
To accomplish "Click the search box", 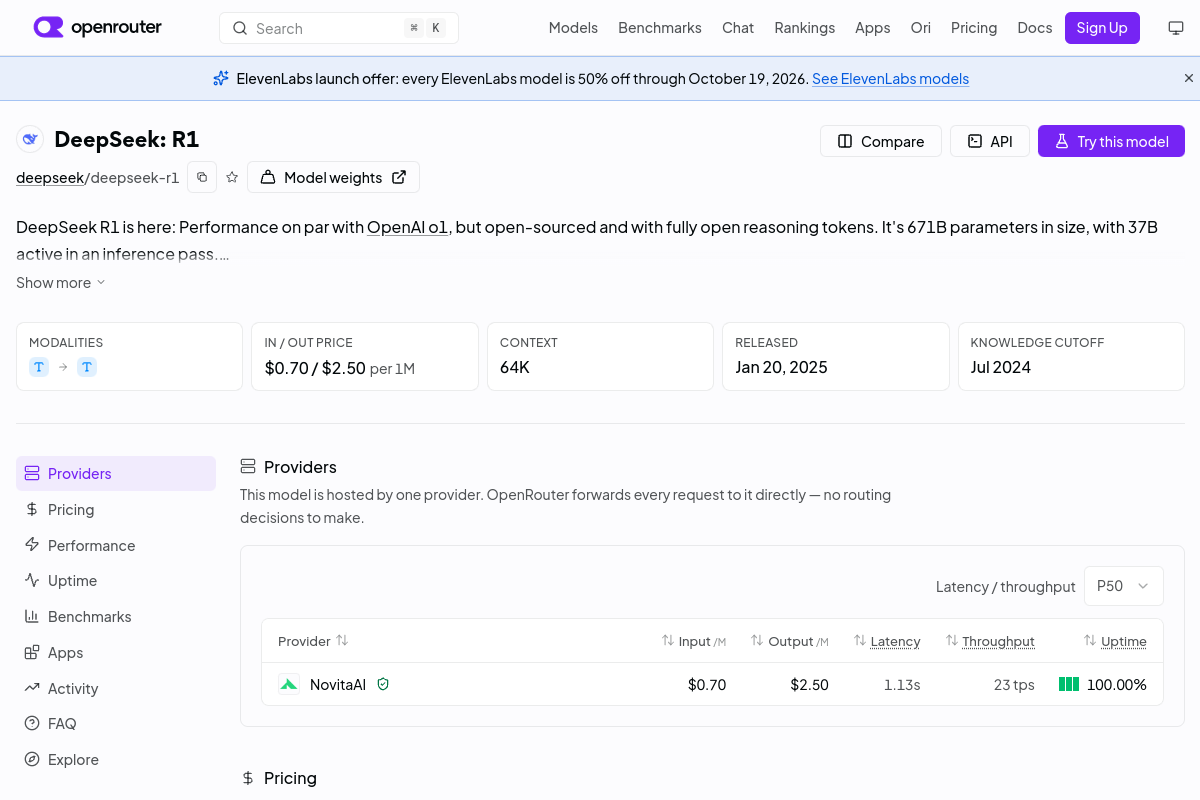I will (x=339, y=28).
